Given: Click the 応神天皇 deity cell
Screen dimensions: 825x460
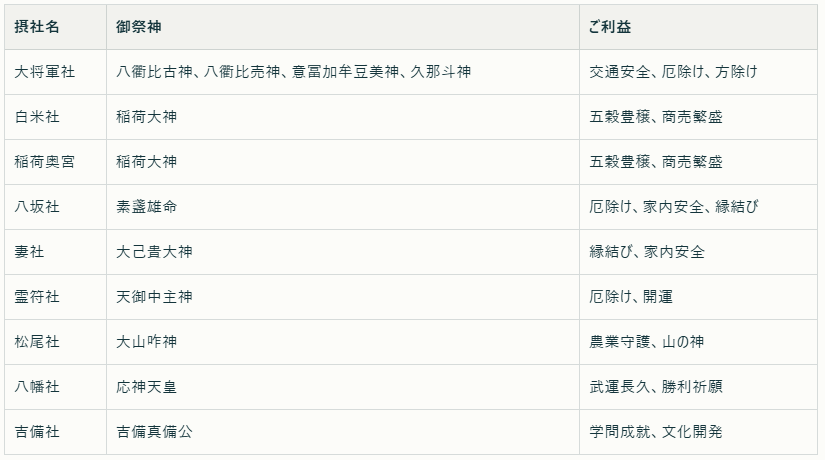Looking at the screenshot, I should [x=147, y=387].
